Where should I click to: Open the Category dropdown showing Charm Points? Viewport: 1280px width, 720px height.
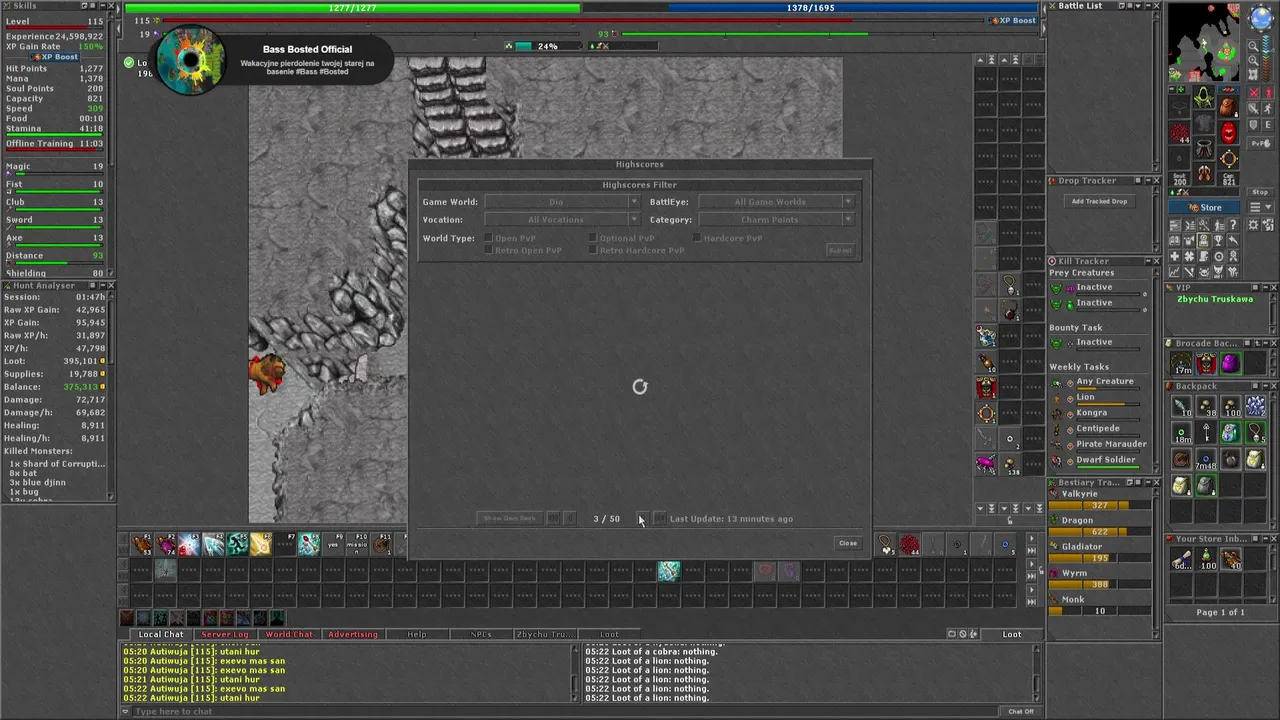click(776, 220)
